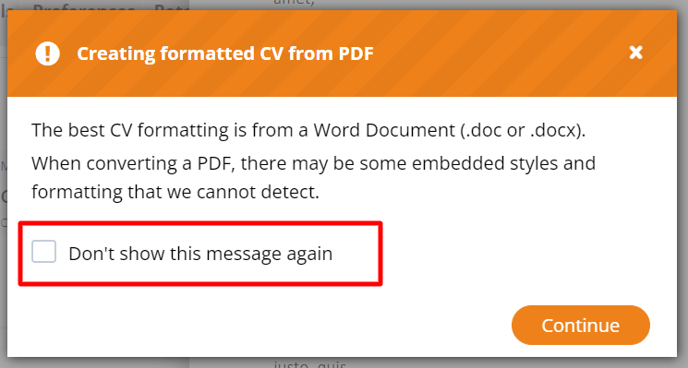Click the 'justo, quis' background text
Screen dimensions: 688x368
(x=309, y=364)
